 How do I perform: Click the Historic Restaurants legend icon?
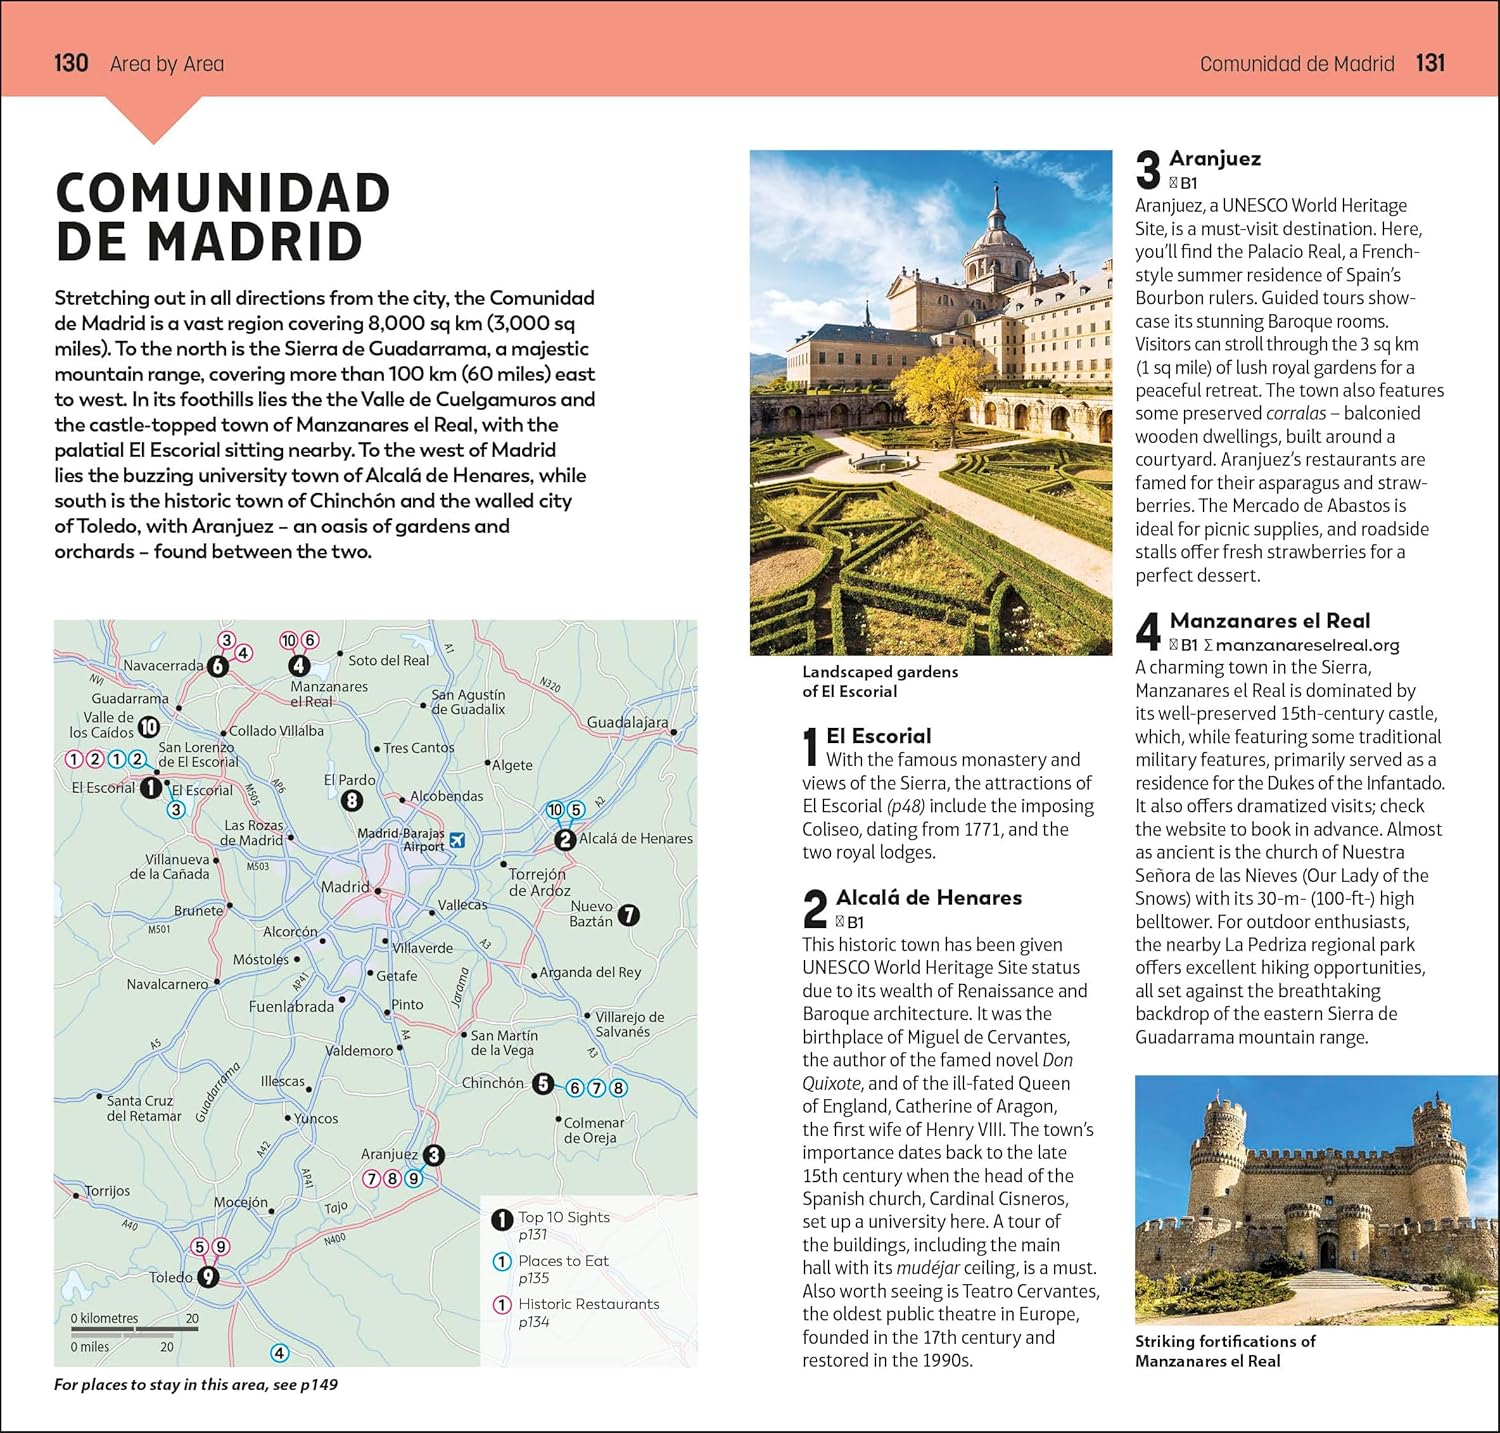502,1305
